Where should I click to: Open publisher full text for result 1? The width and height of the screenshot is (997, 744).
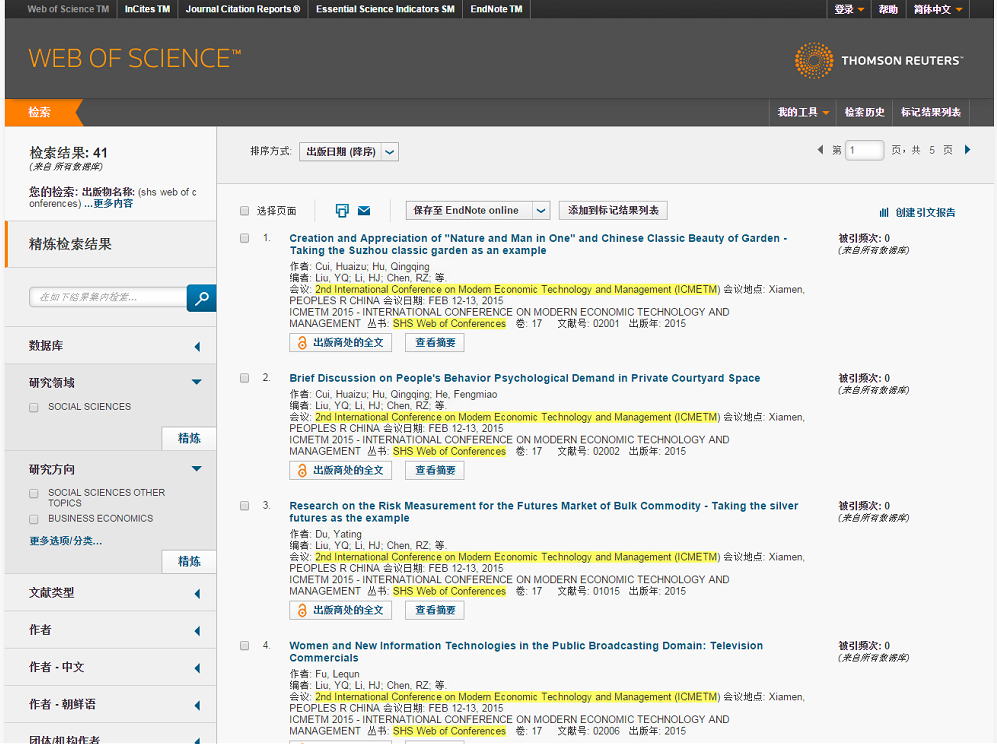pos(340,343)
